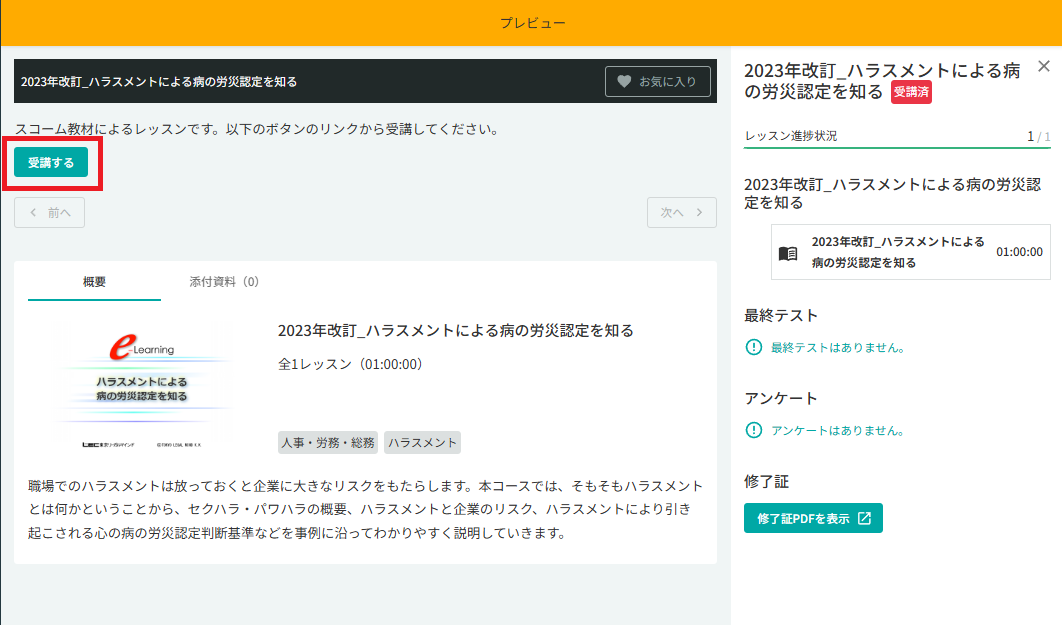Open the course thumbnail image
Screen dimensions: 1062x625
[x=142, y=386]
